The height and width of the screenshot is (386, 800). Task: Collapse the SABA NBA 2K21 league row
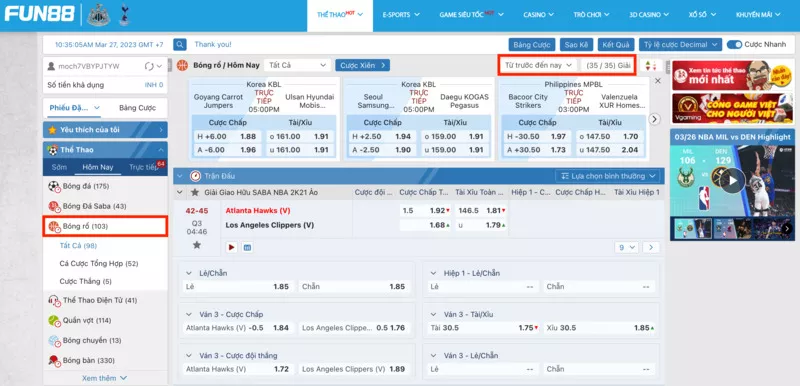tap(179, 192)
